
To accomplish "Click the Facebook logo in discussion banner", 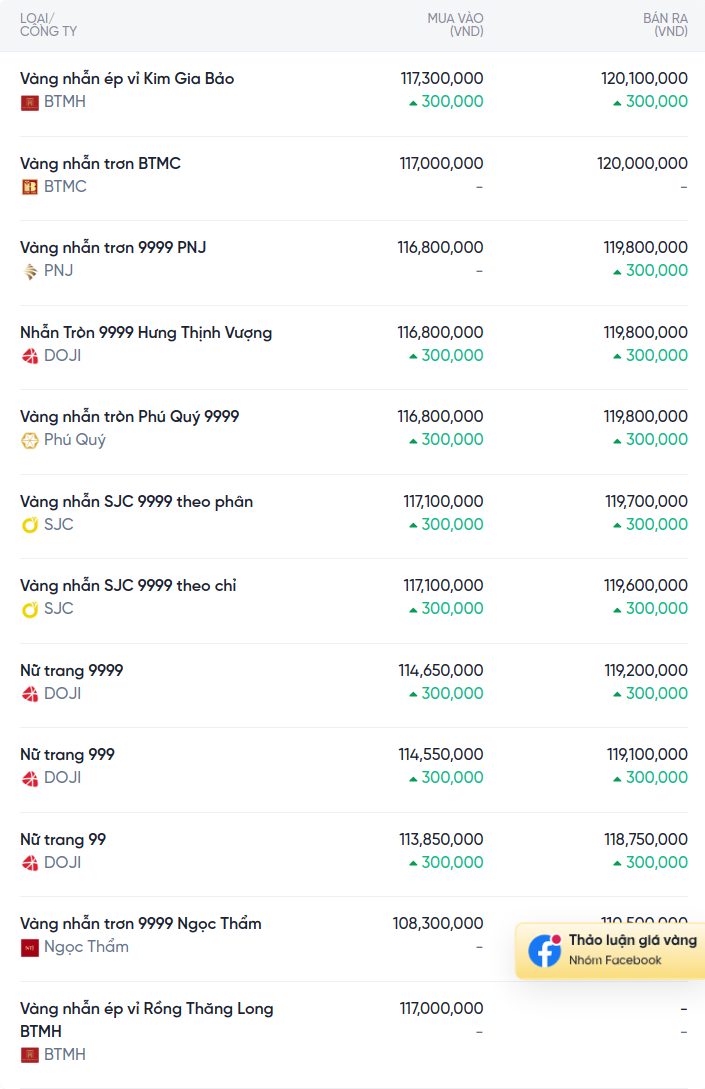I will [545, 951].
